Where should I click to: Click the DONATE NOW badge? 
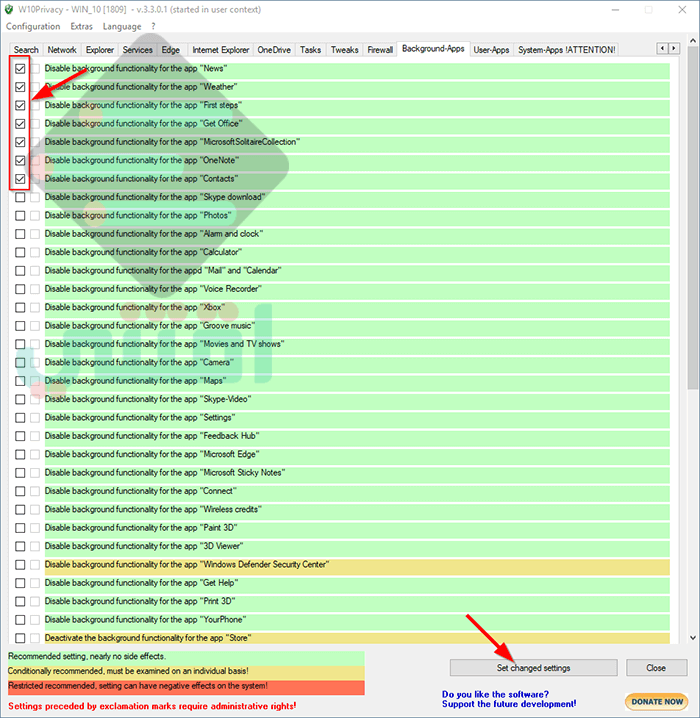click(x=657, y=702)
